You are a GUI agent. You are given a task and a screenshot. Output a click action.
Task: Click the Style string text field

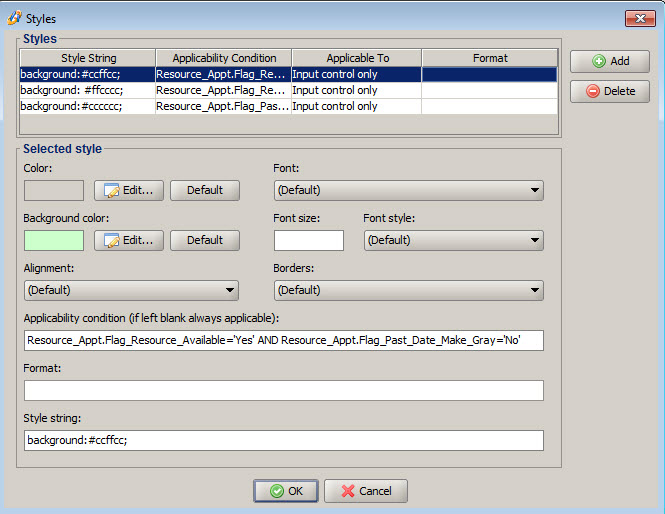[x=284, y=441]
